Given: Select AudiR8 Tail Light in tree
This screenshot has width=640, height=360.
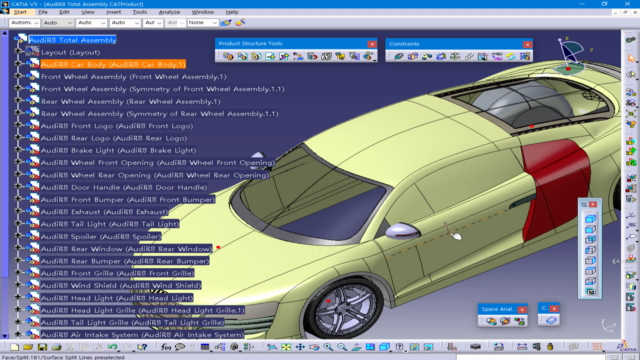Looking at the screenshot, I should tap(110, 224).
